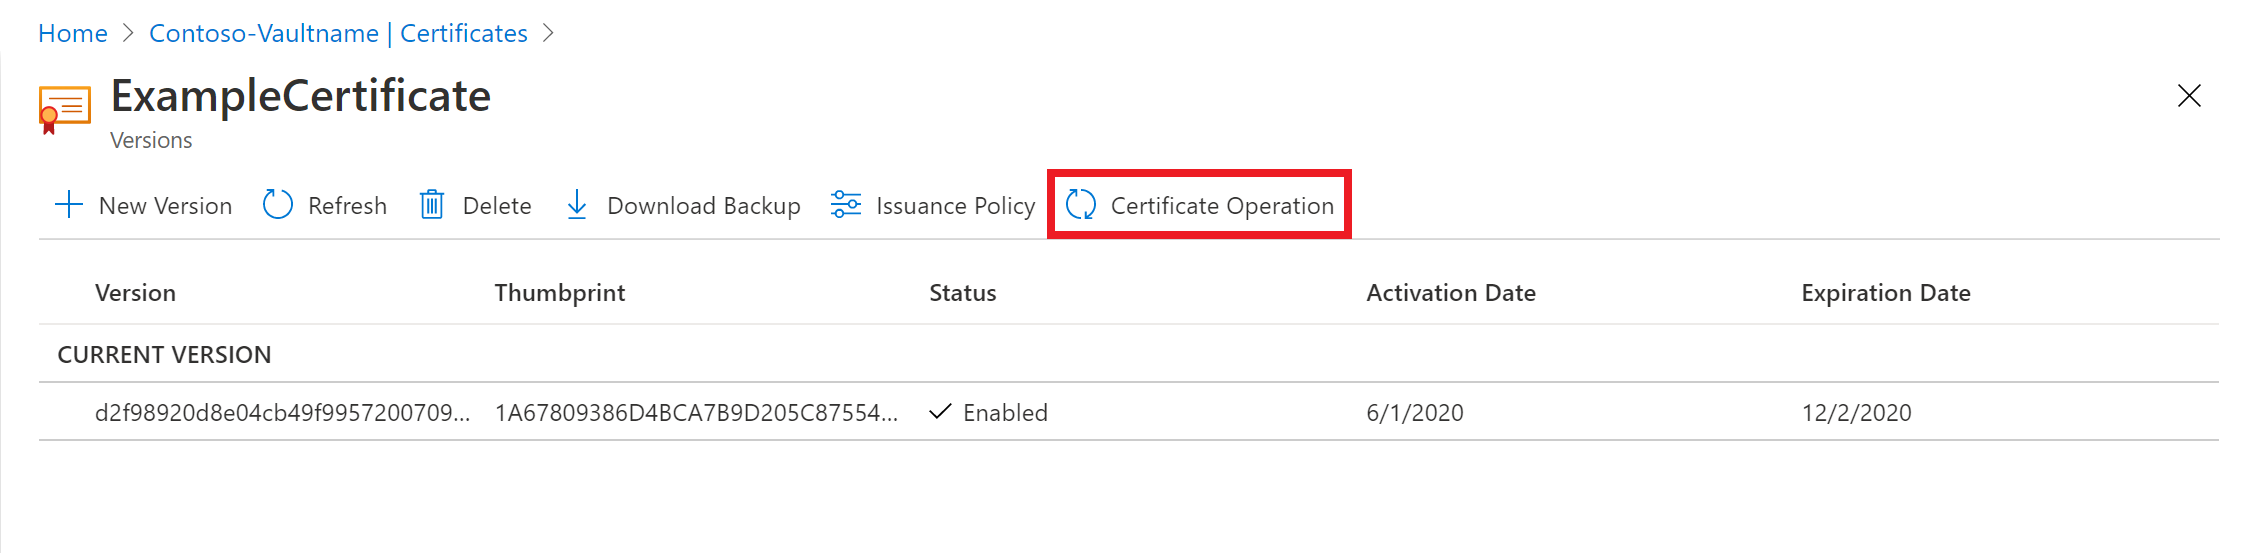Click the Download Backup arrow icon
Image resolution: width=2256 pixels, height=553 pixels.
577,205
